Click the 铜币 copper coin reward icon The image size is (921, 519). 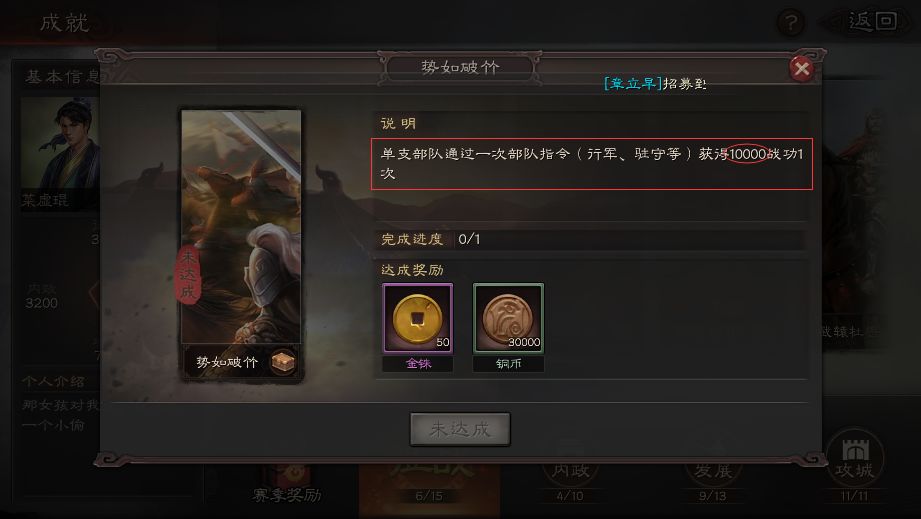(x=509, y=318)
